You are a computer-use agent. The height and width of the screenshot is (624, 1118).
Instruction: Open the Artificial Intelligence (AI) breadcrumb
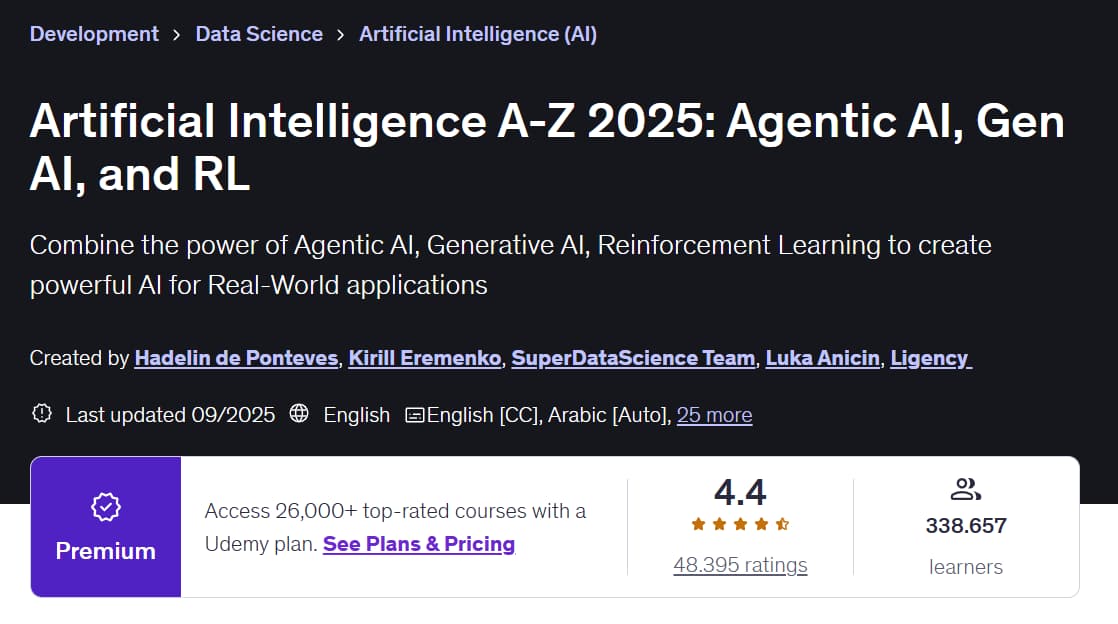[477, 33]
